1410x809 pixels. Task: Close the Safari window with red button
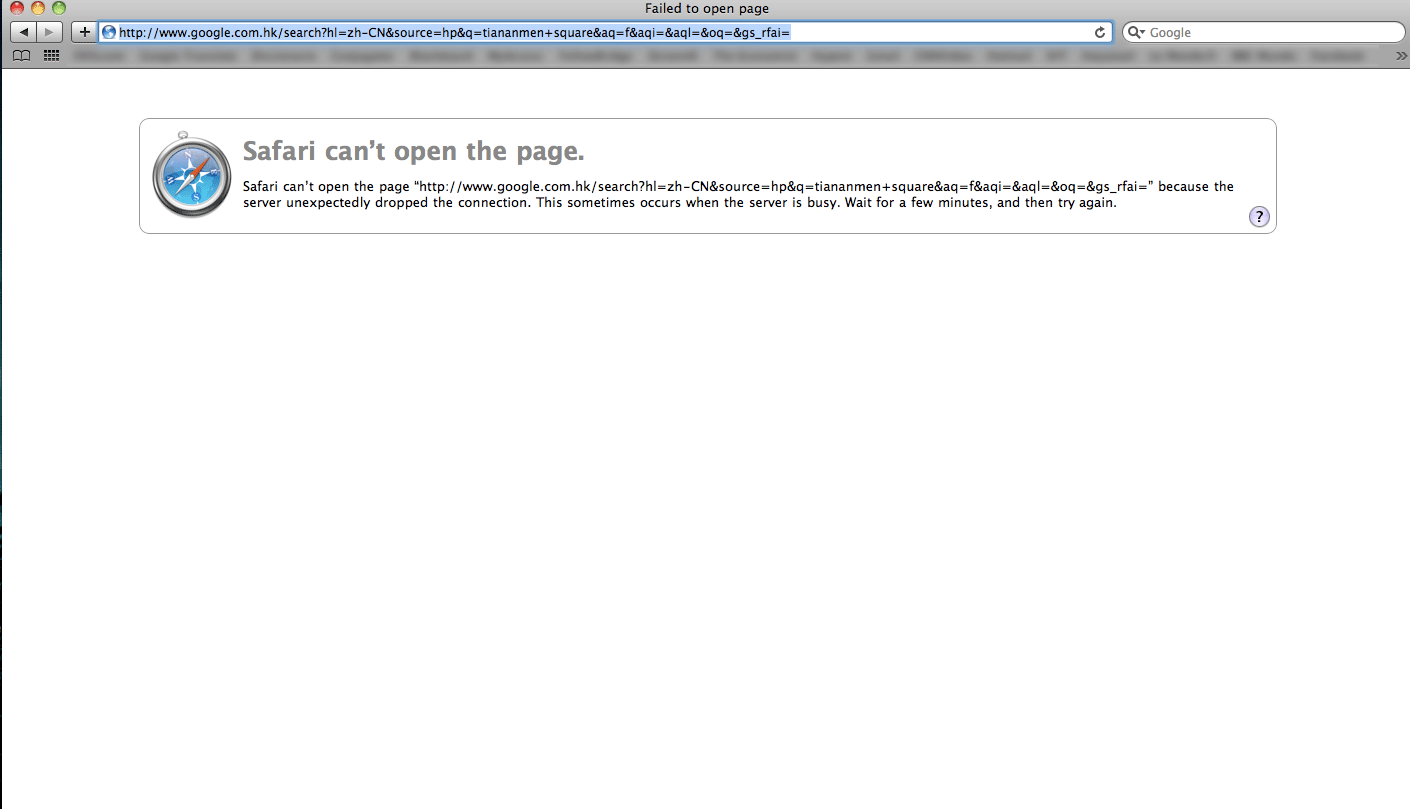[x=17, y=8]
